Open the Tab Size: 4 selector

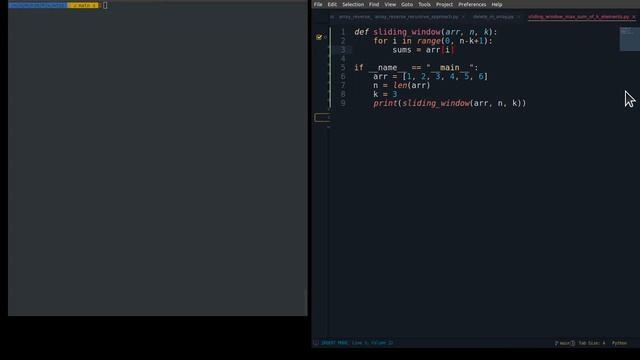click(592, 343)
